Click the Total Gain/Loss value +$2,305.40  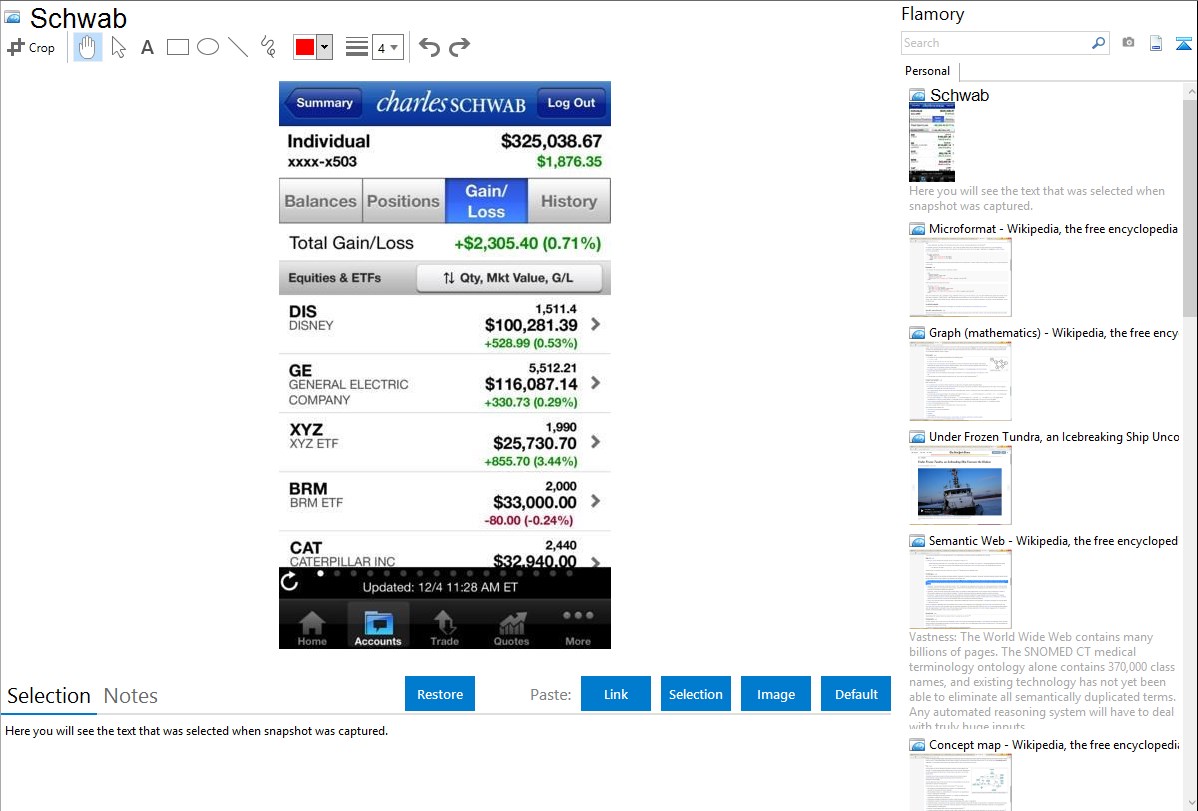tap(527, 243)
